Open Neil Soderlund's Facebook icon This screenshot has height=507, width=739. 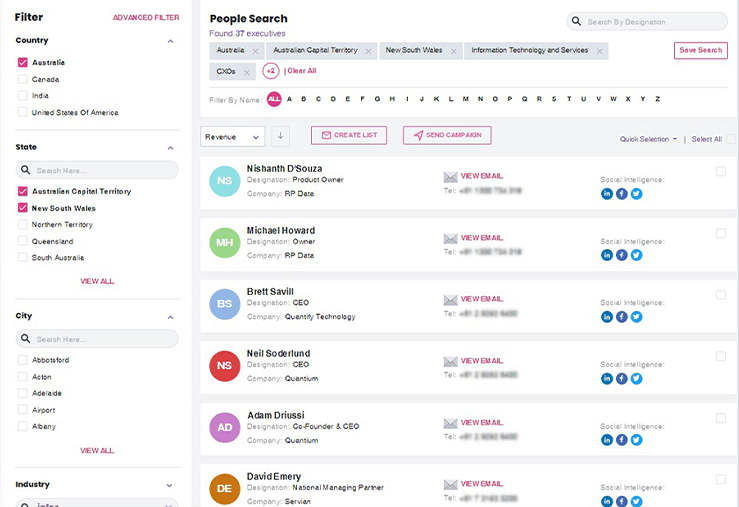(622, 378)
